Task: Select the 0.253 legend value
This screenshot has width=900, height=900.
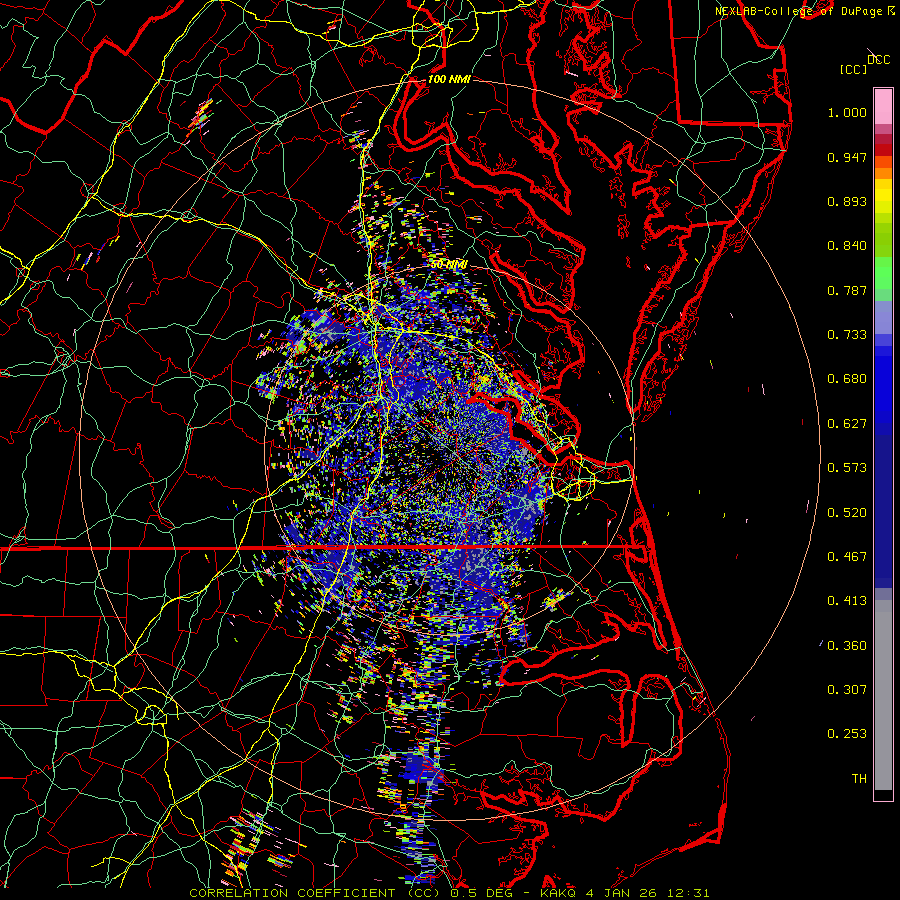Action: pos(847,734)
